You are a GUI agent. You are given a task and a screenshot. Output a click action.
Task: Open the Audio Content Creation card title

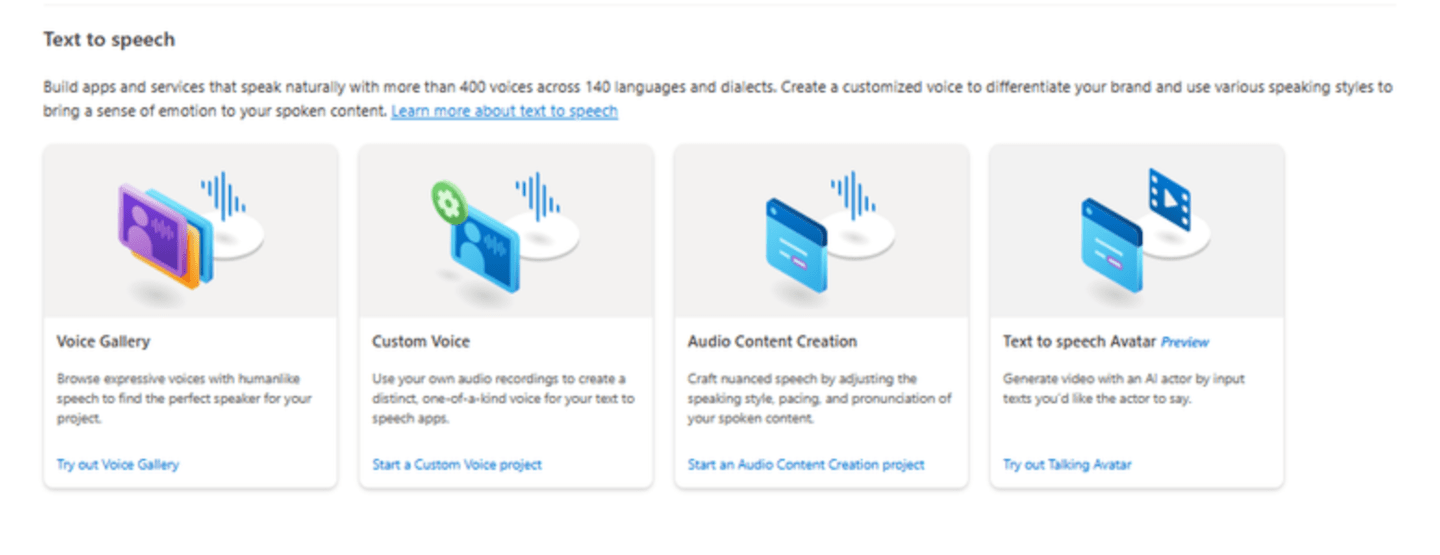point(772,341)
